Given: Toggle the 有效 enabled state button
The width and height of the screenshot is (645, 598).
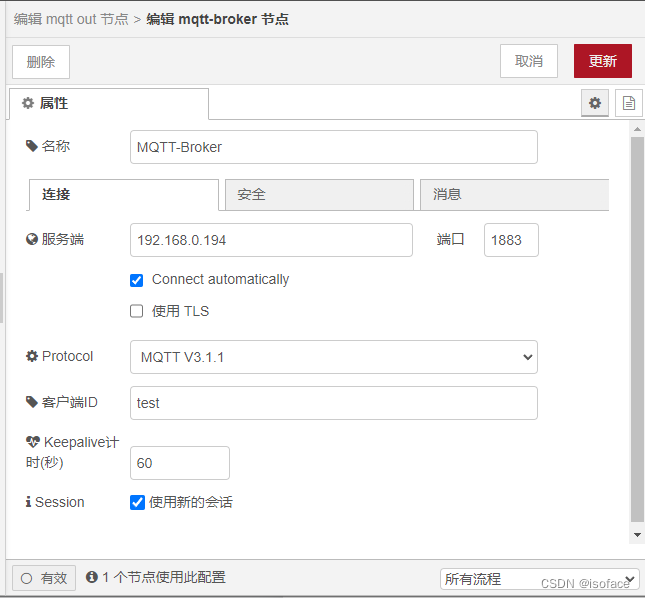Looking at the screenshot, I should pyautogui.click(x=44, y=578).
